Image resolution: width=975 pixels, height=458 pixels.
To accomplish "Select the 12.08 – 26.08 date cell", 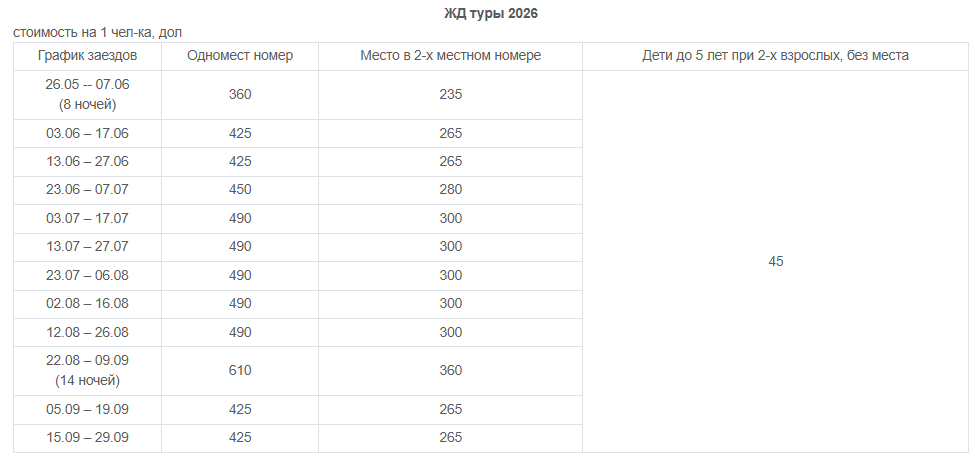I will 88,332.
